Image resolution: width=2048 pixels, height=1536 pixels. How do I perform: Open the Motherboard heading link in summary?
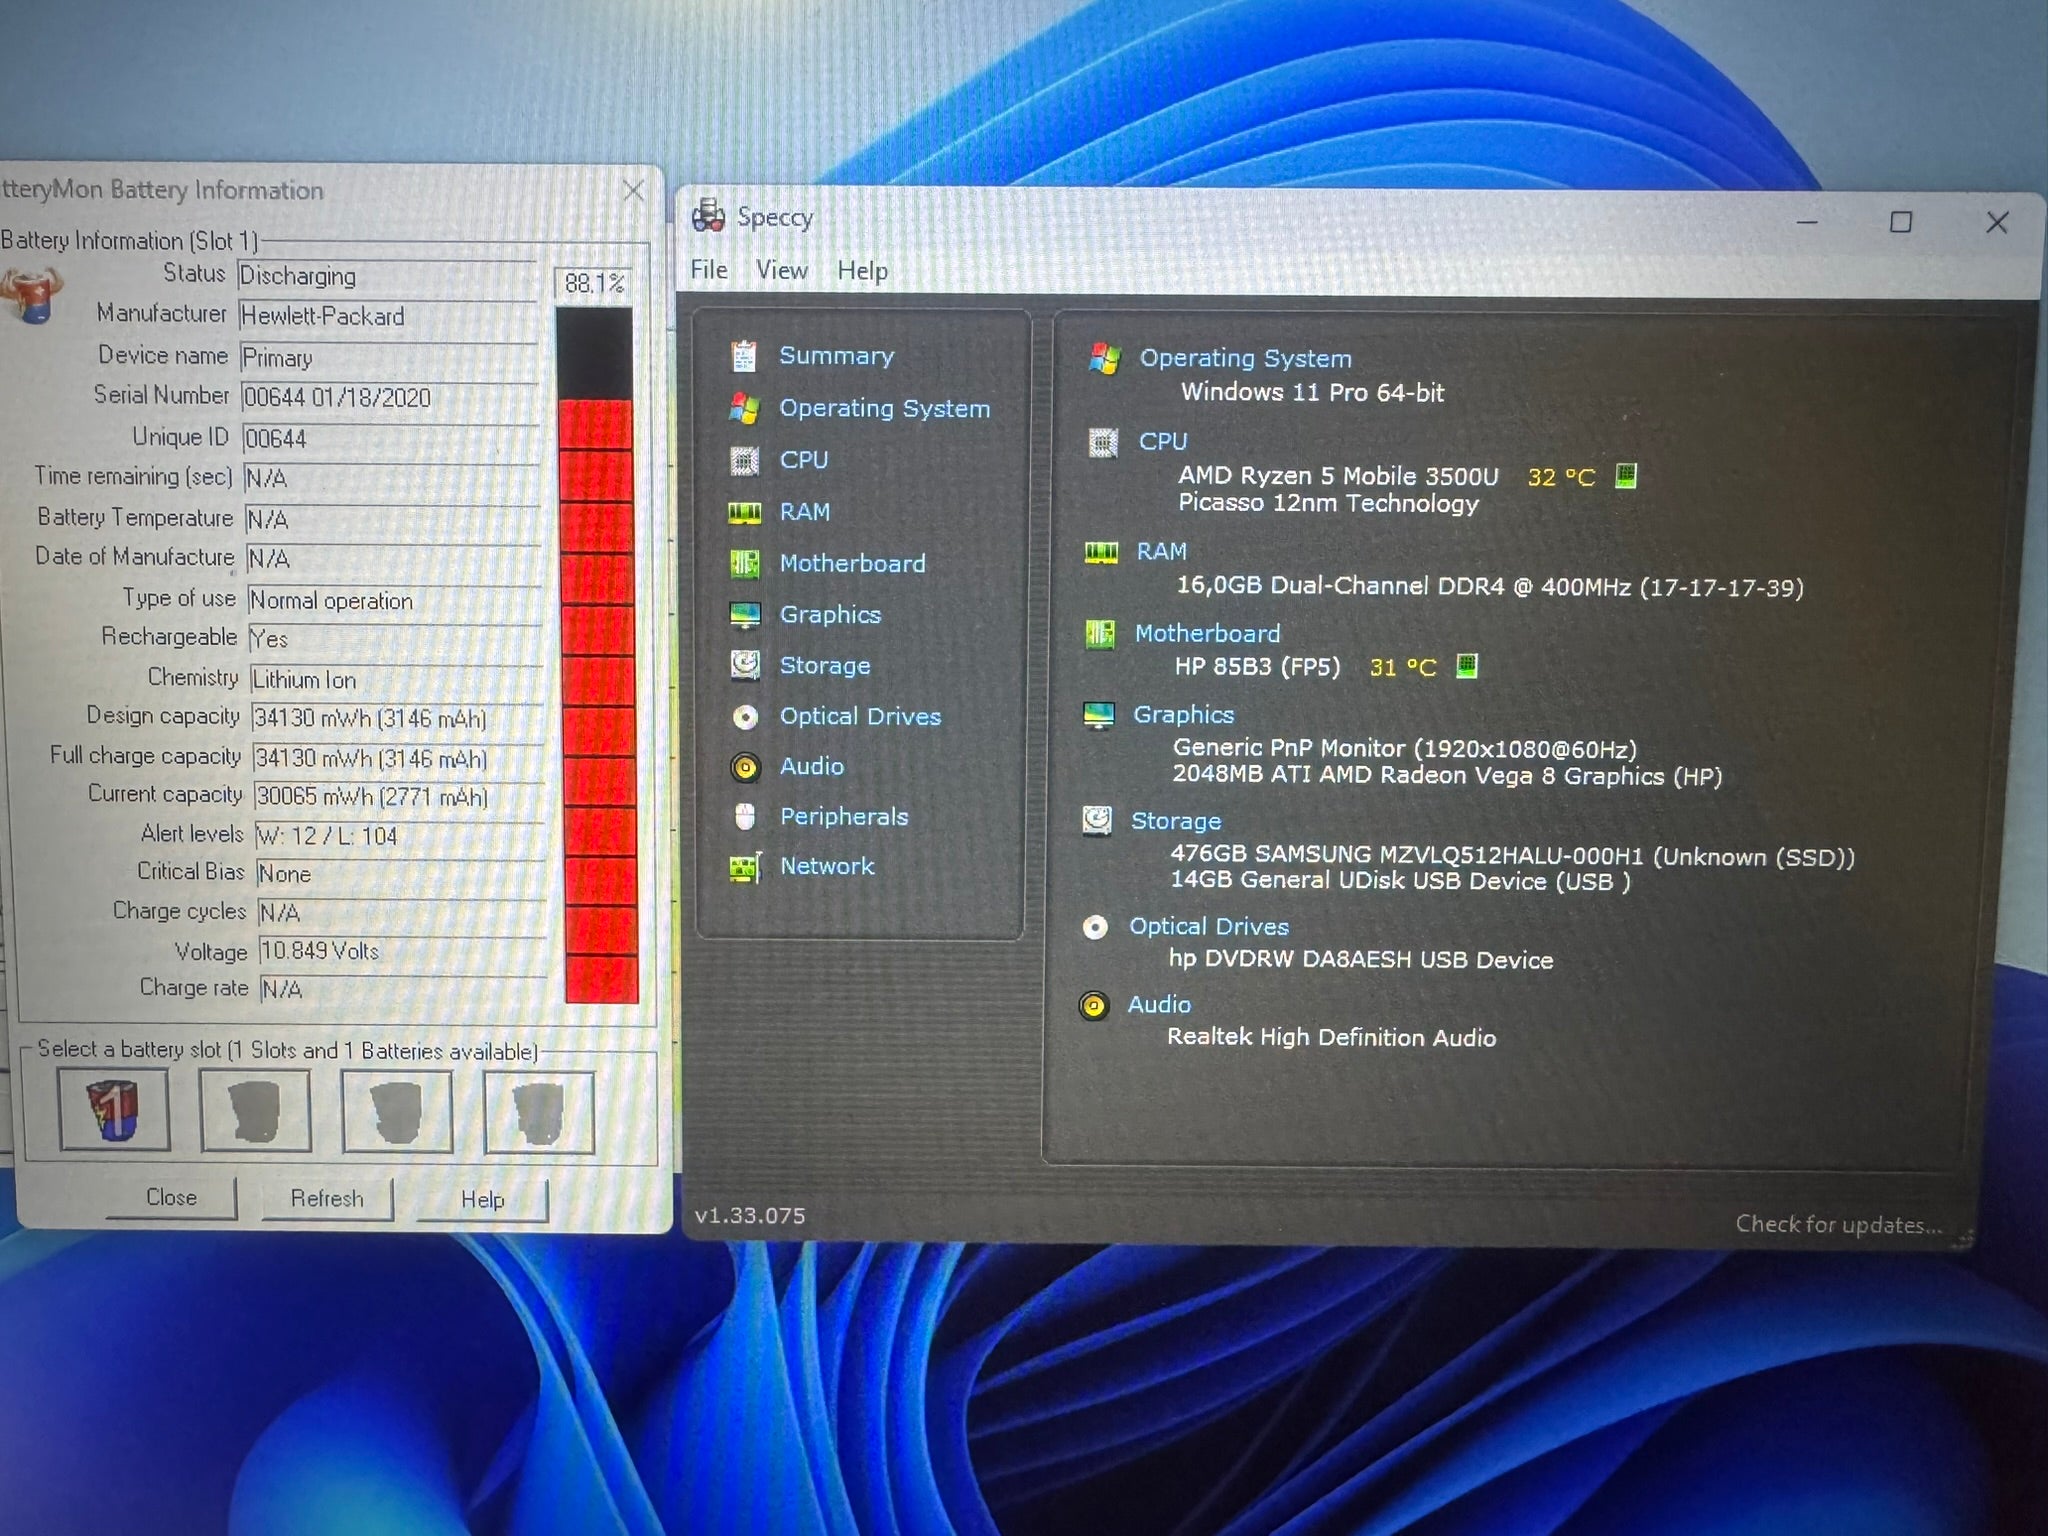tap(1207, 633)
